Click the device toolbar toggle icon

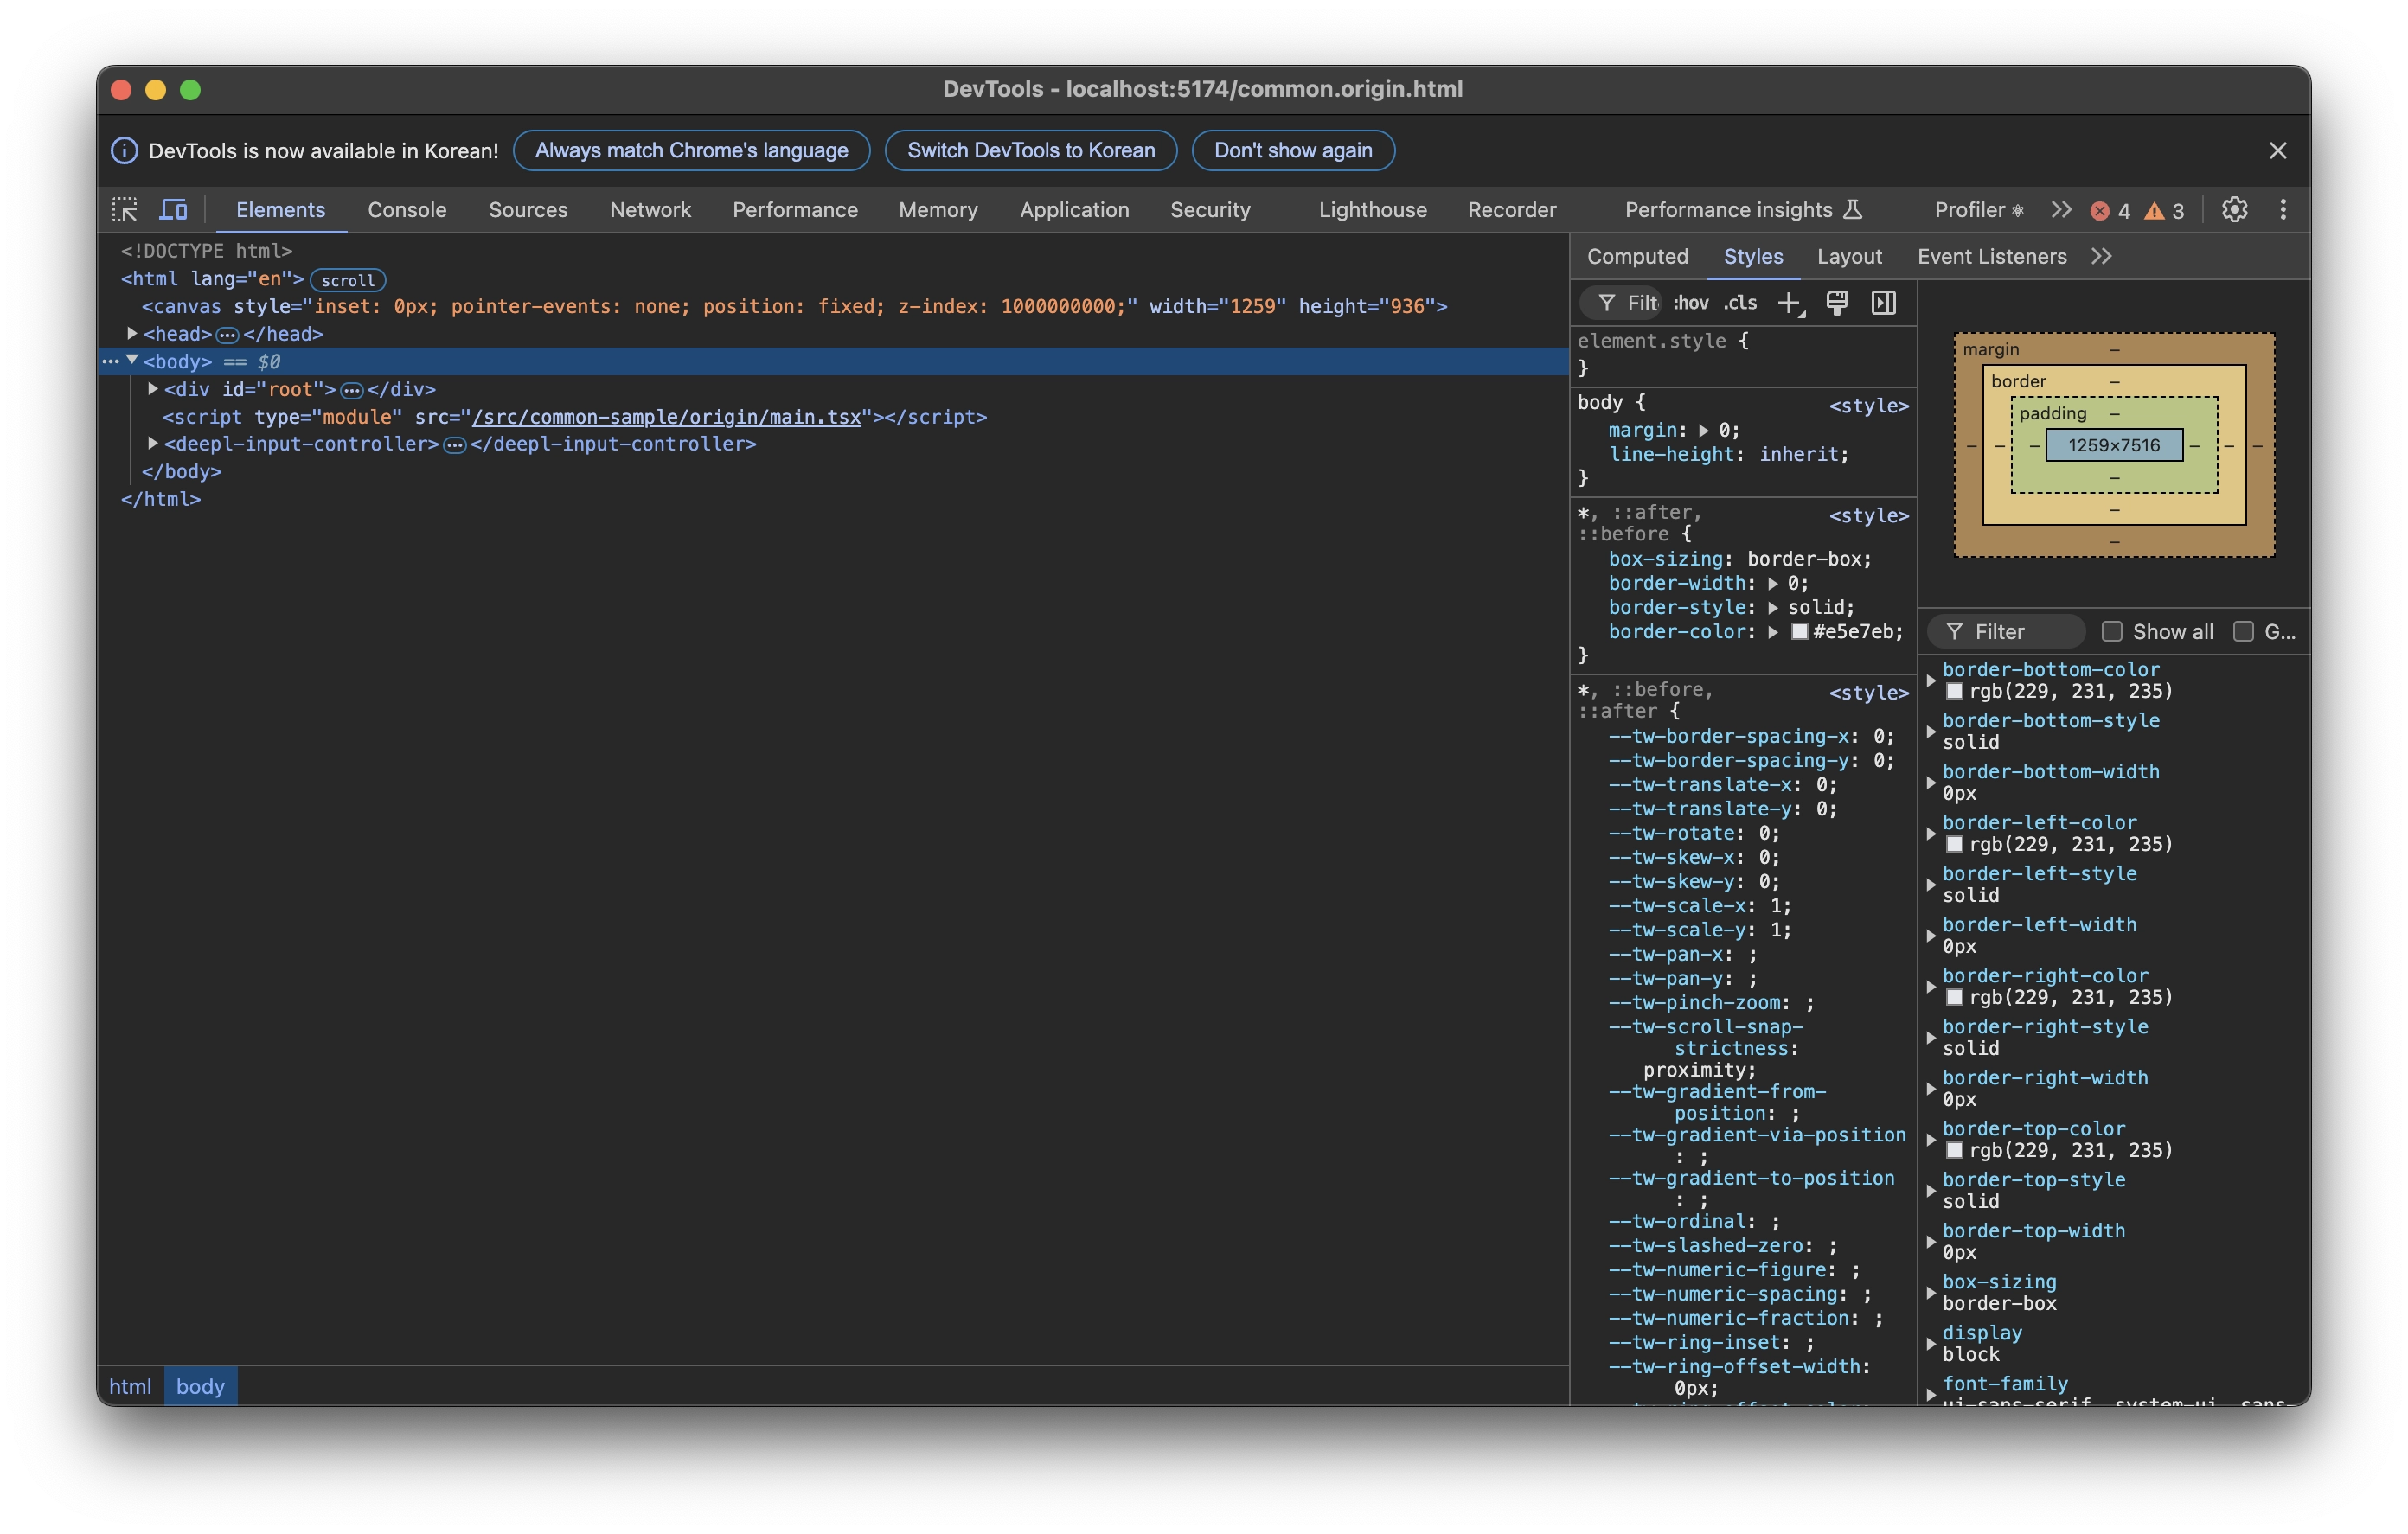coord(172,209)
